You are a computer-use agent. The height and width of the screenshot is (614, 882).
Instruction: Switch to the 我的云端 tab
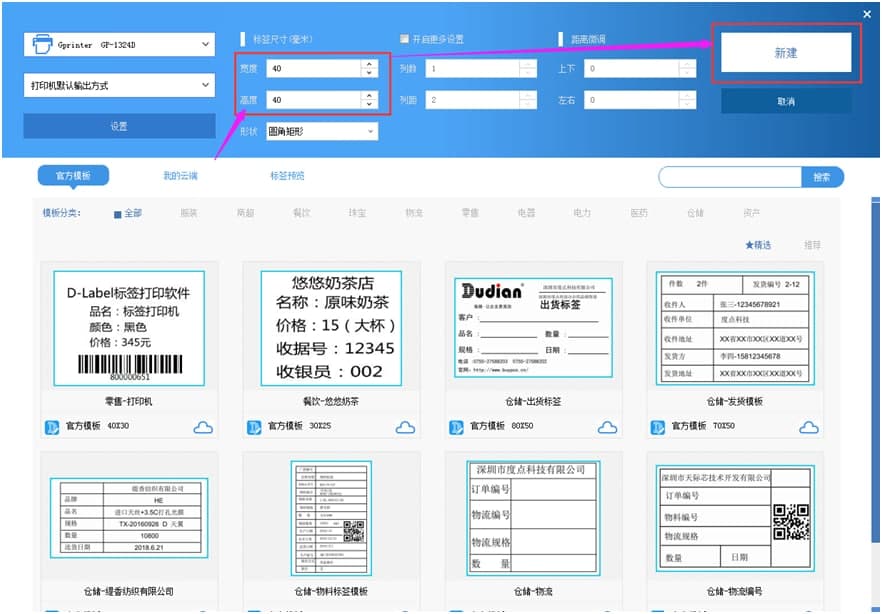pyautogui.click(x=180, y=176)
